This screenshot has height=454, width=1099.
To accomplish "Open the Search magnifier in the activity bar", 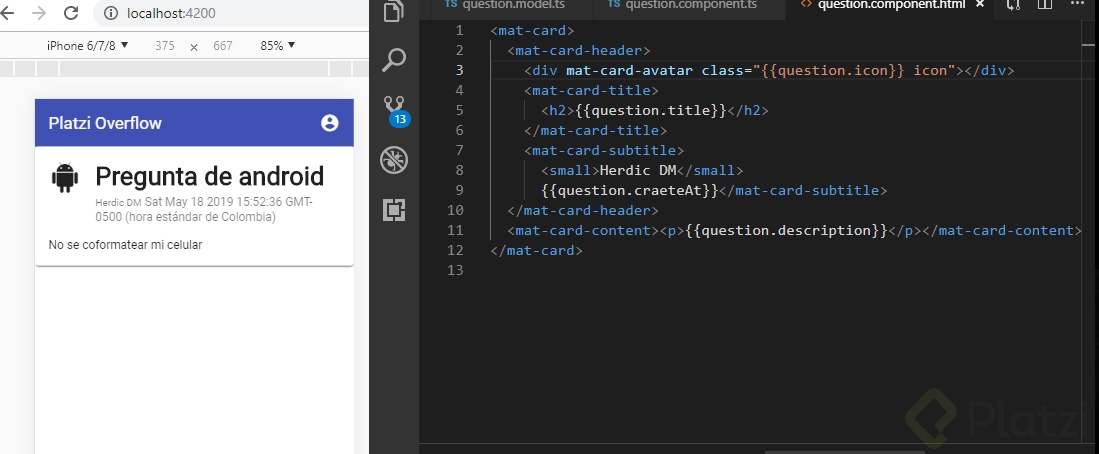I will tap(394, 60).
